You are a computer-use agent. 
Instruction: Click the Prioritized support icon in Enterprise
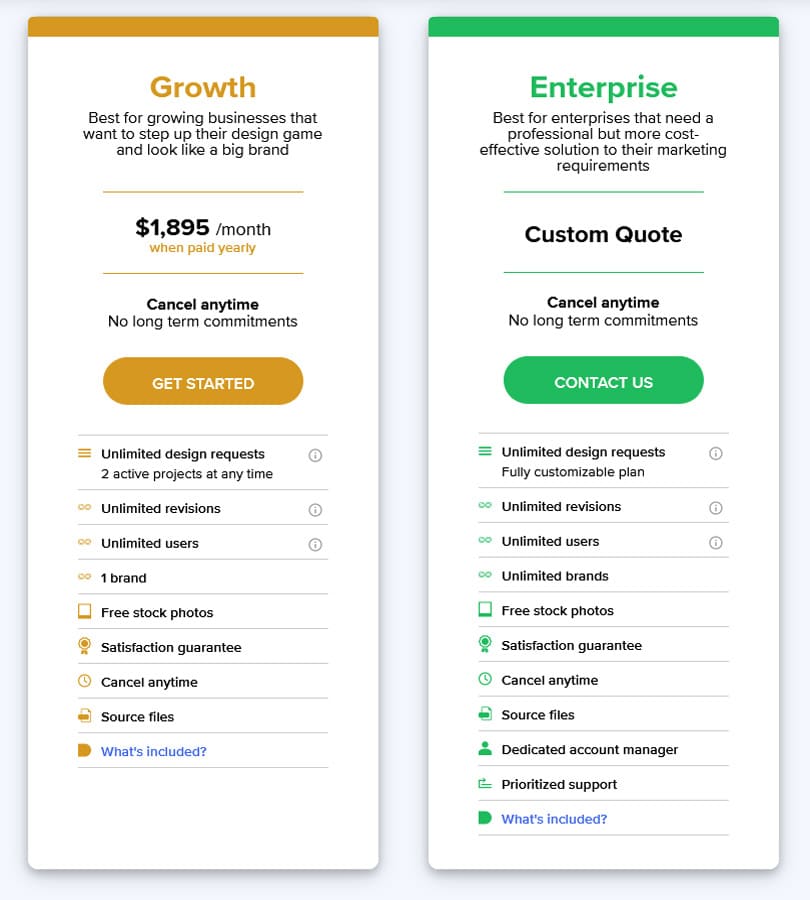point(485,783)
